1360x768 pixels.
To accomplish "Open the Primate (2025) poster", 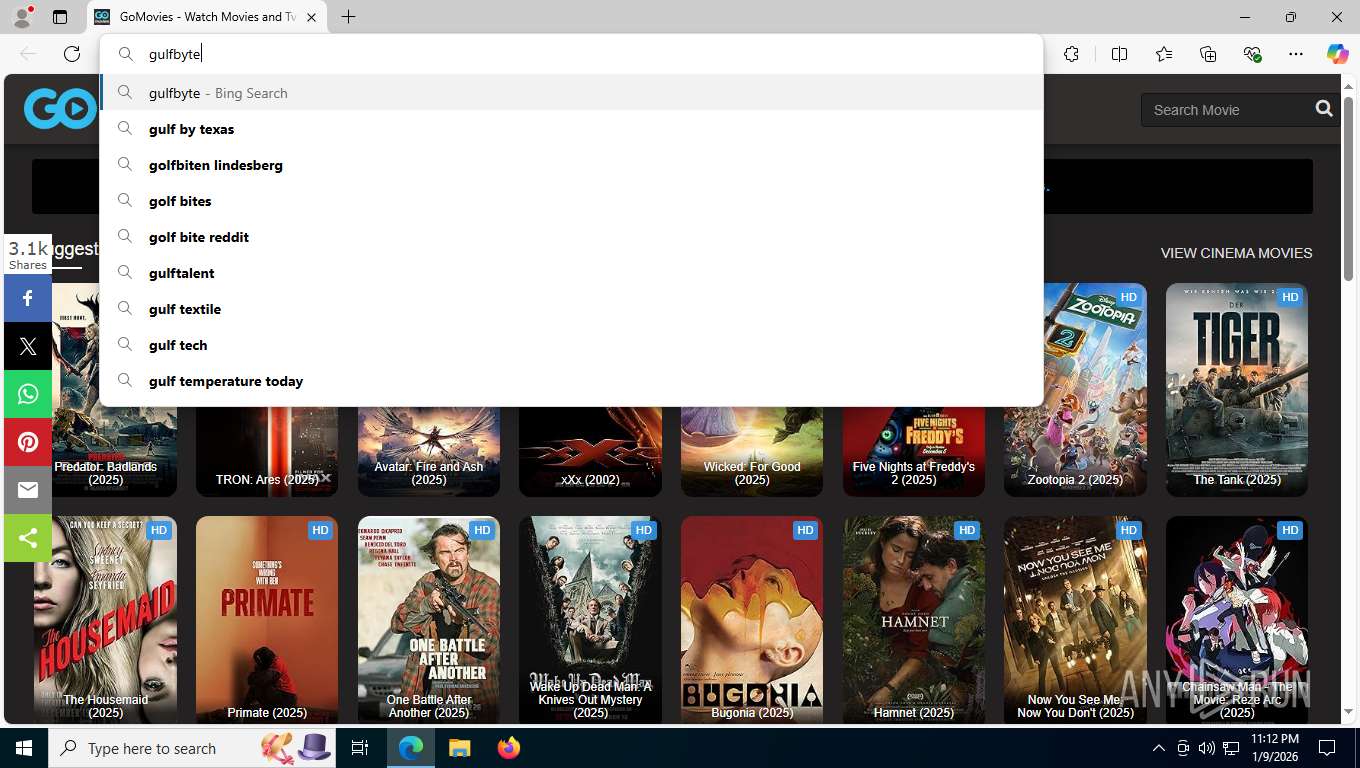I will (267, 620).
